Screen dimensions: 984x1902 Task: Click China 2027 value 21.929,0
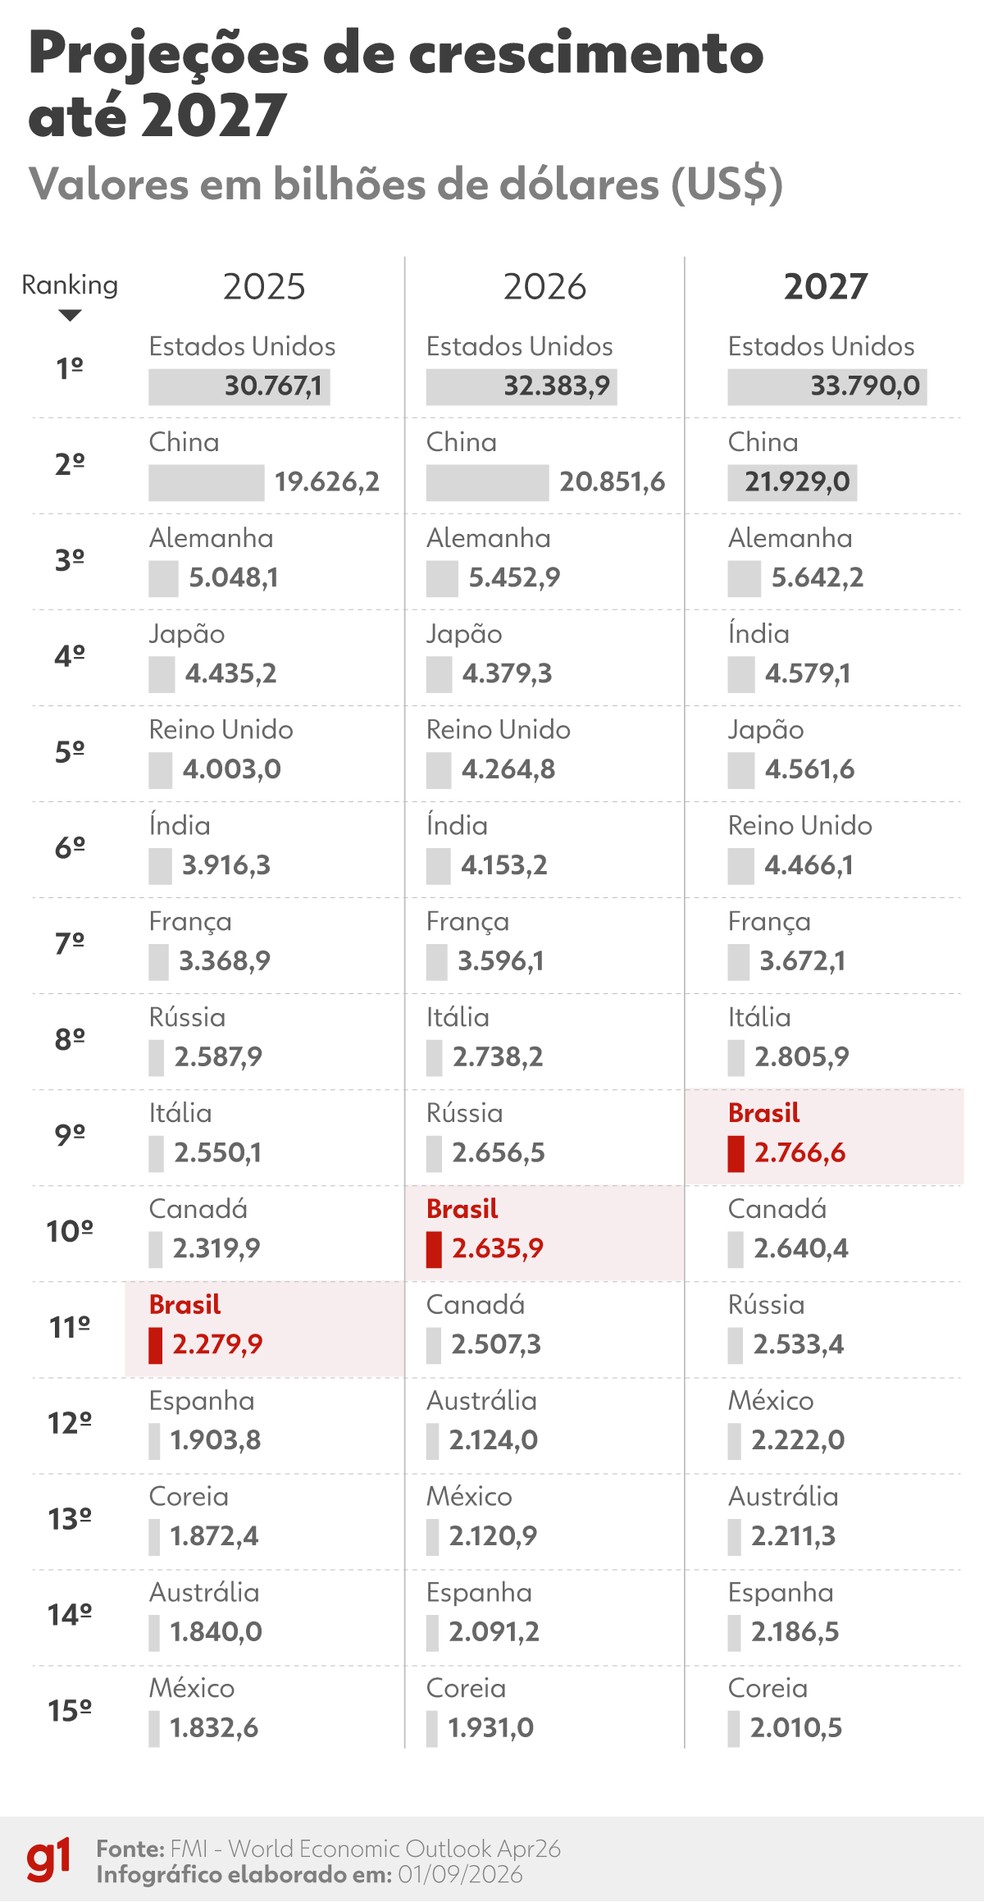point(797,482)
